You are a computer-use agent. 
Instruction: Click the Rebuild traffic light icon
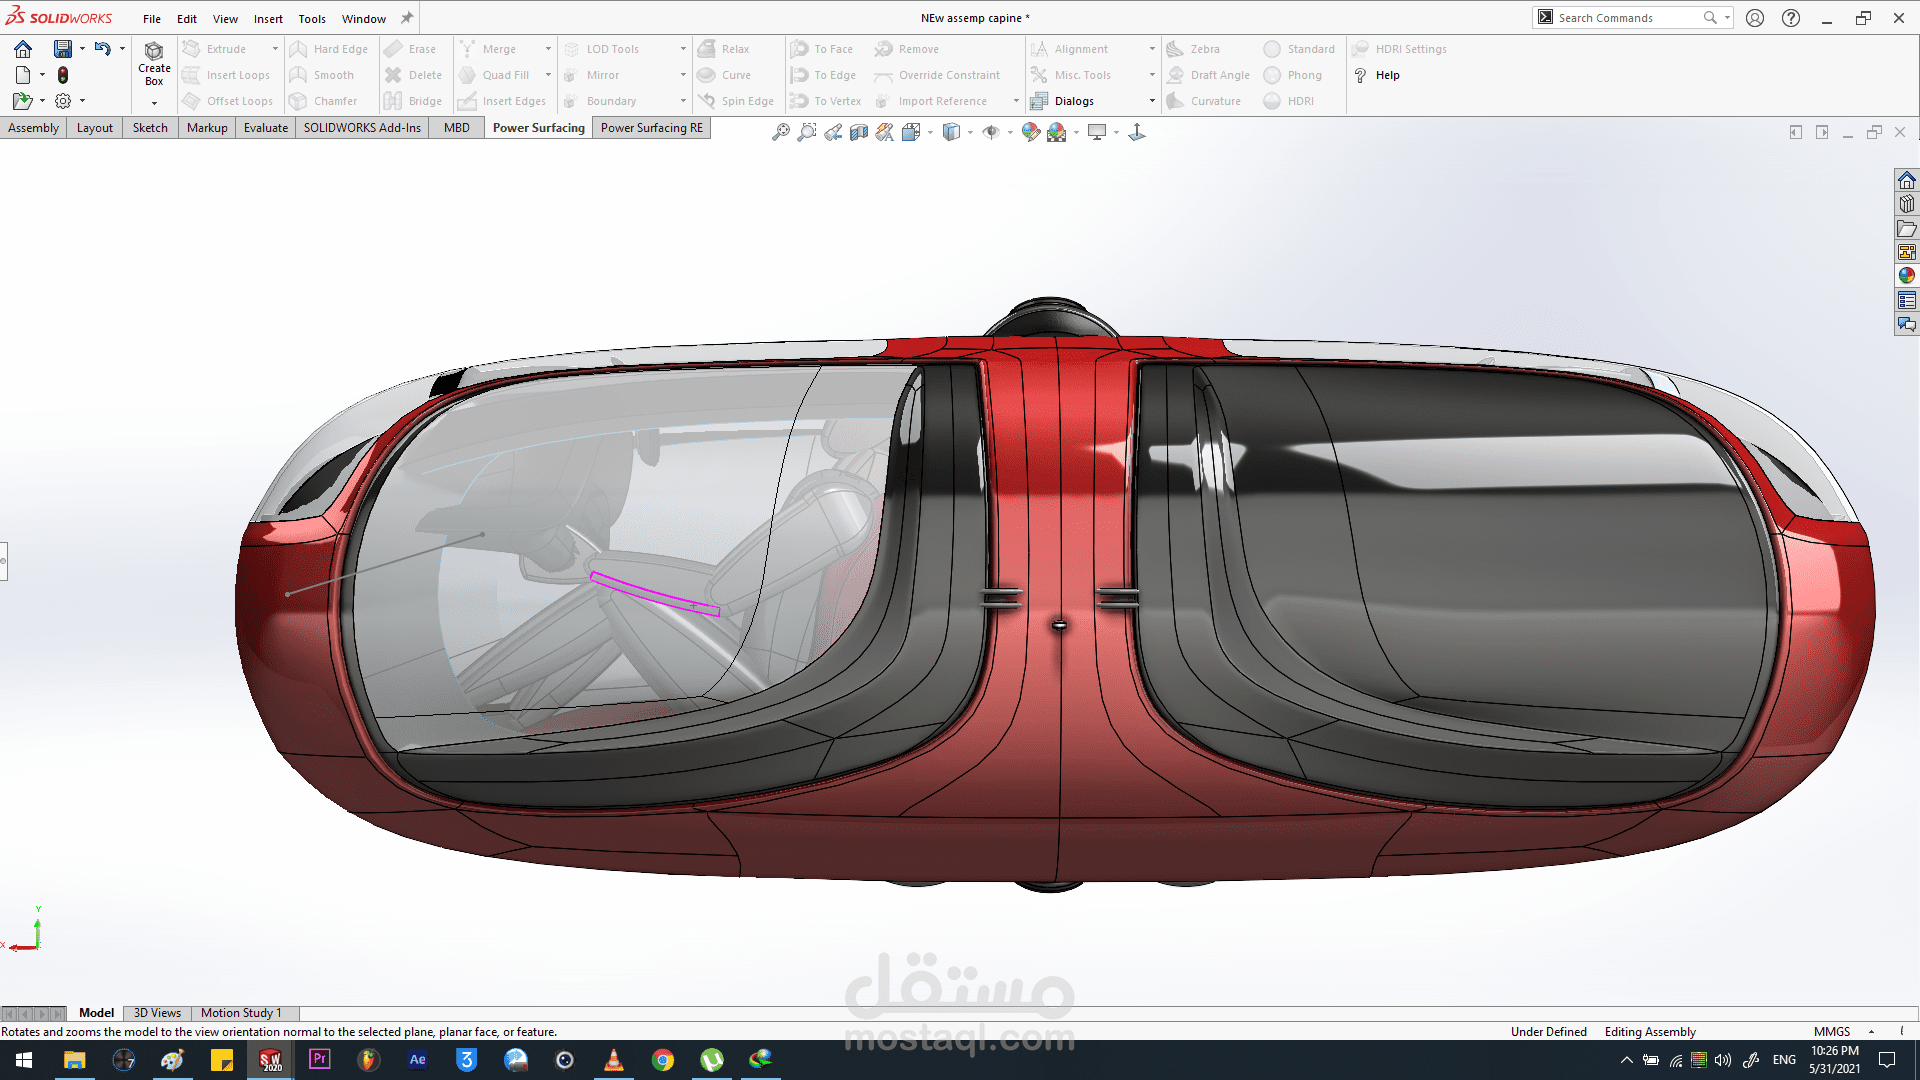63,75
